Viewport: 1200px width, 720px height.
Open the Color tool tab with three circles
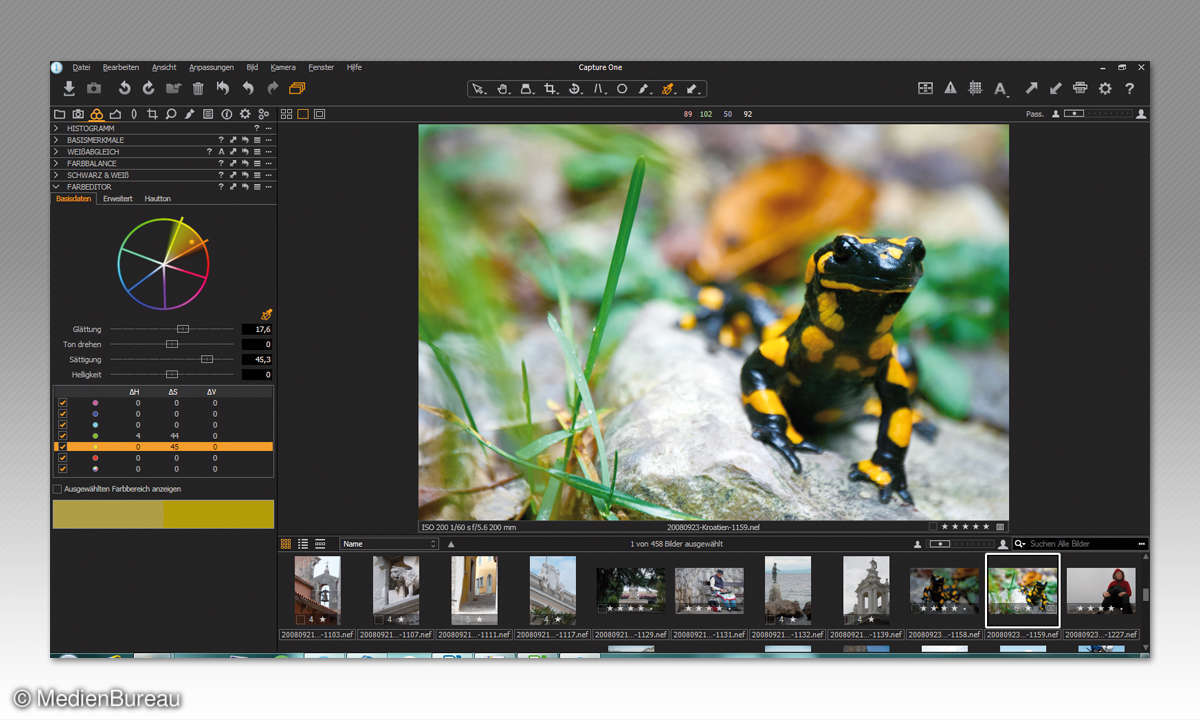(x=96, y=114)
